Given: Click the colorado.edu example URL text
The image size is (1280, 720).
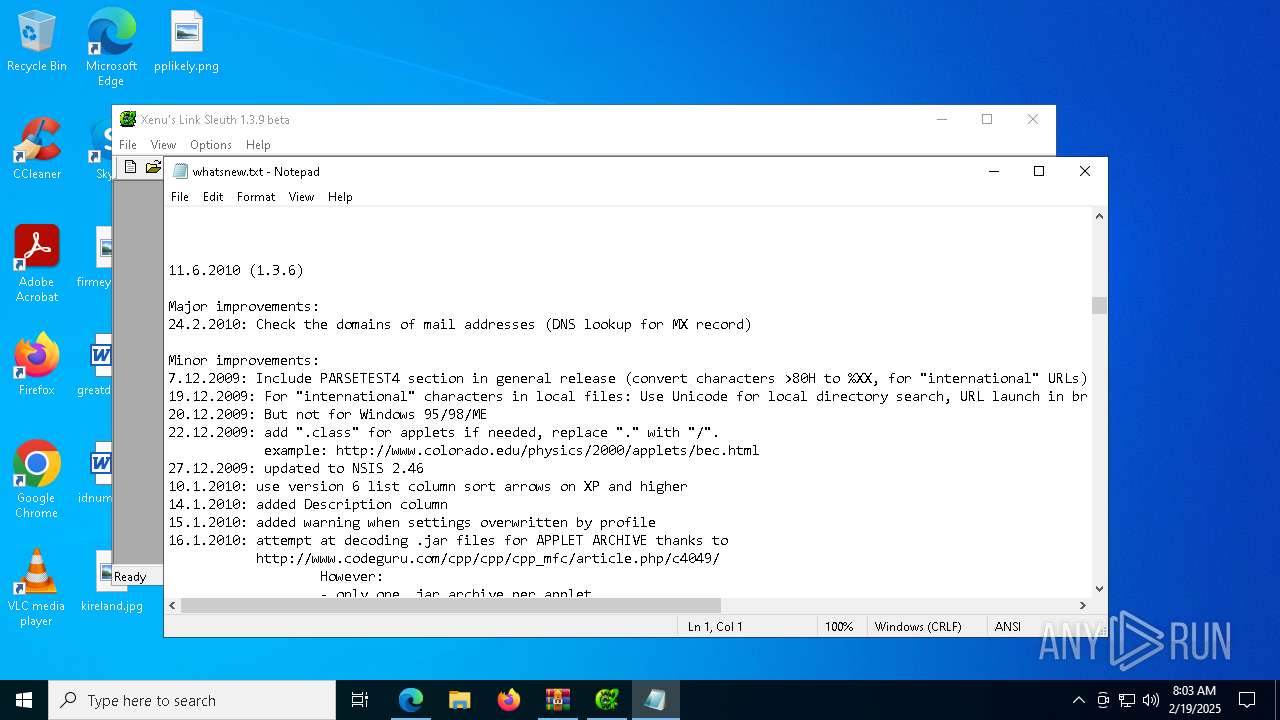Looking at the screenshot, I should pyautogui.click(x=547, y=450).
